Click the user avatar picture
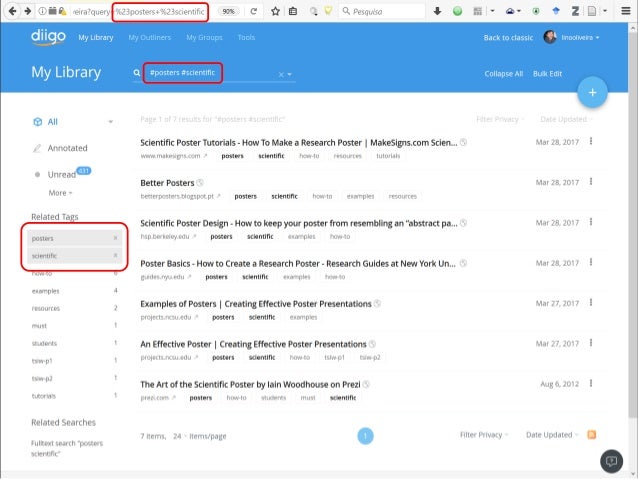638x479 pixels. 550,37
